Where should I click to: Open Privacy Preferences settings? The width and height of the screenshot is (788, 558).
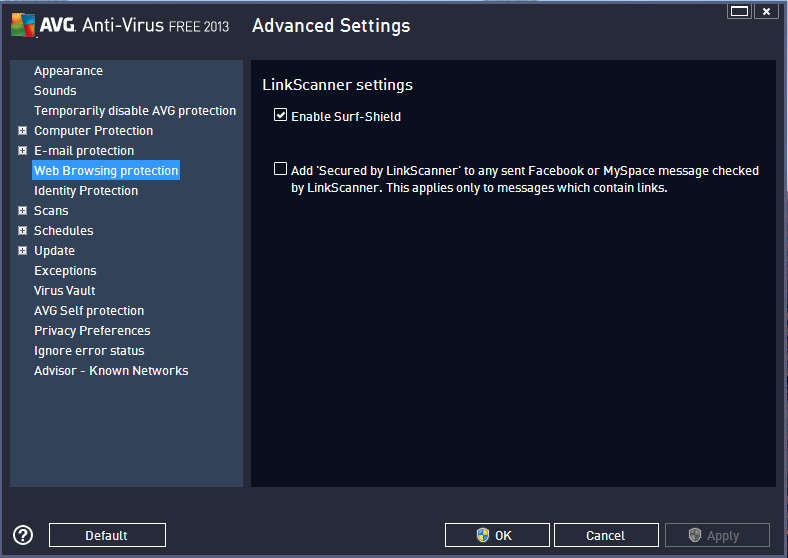coord(92,331)
